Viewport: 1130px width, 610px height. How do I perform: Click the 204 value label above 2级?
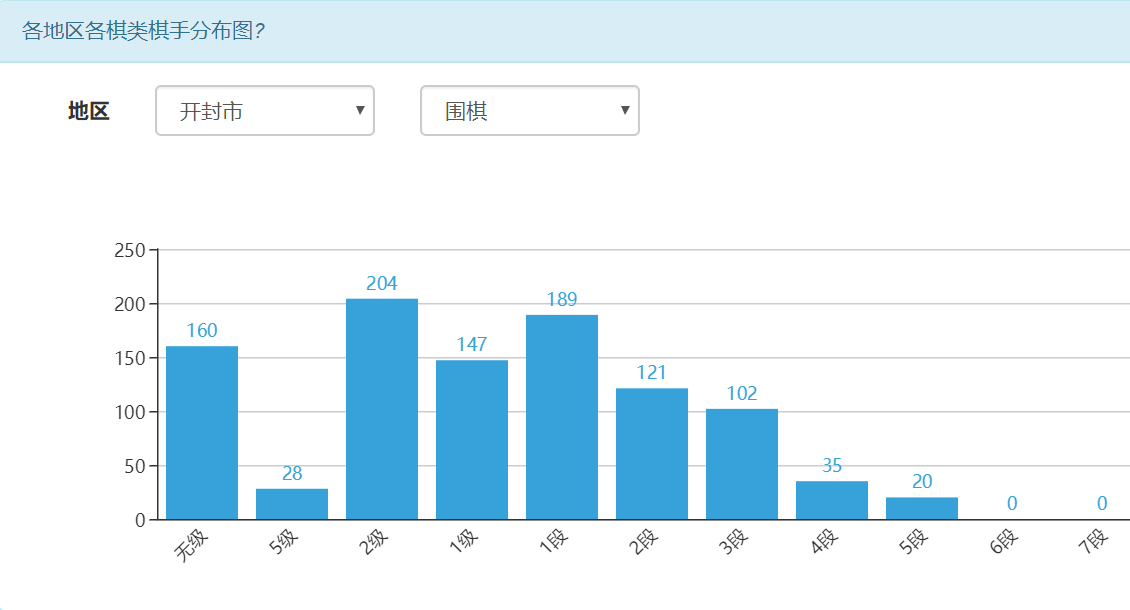pyautogui.click(x=382, y=284)
